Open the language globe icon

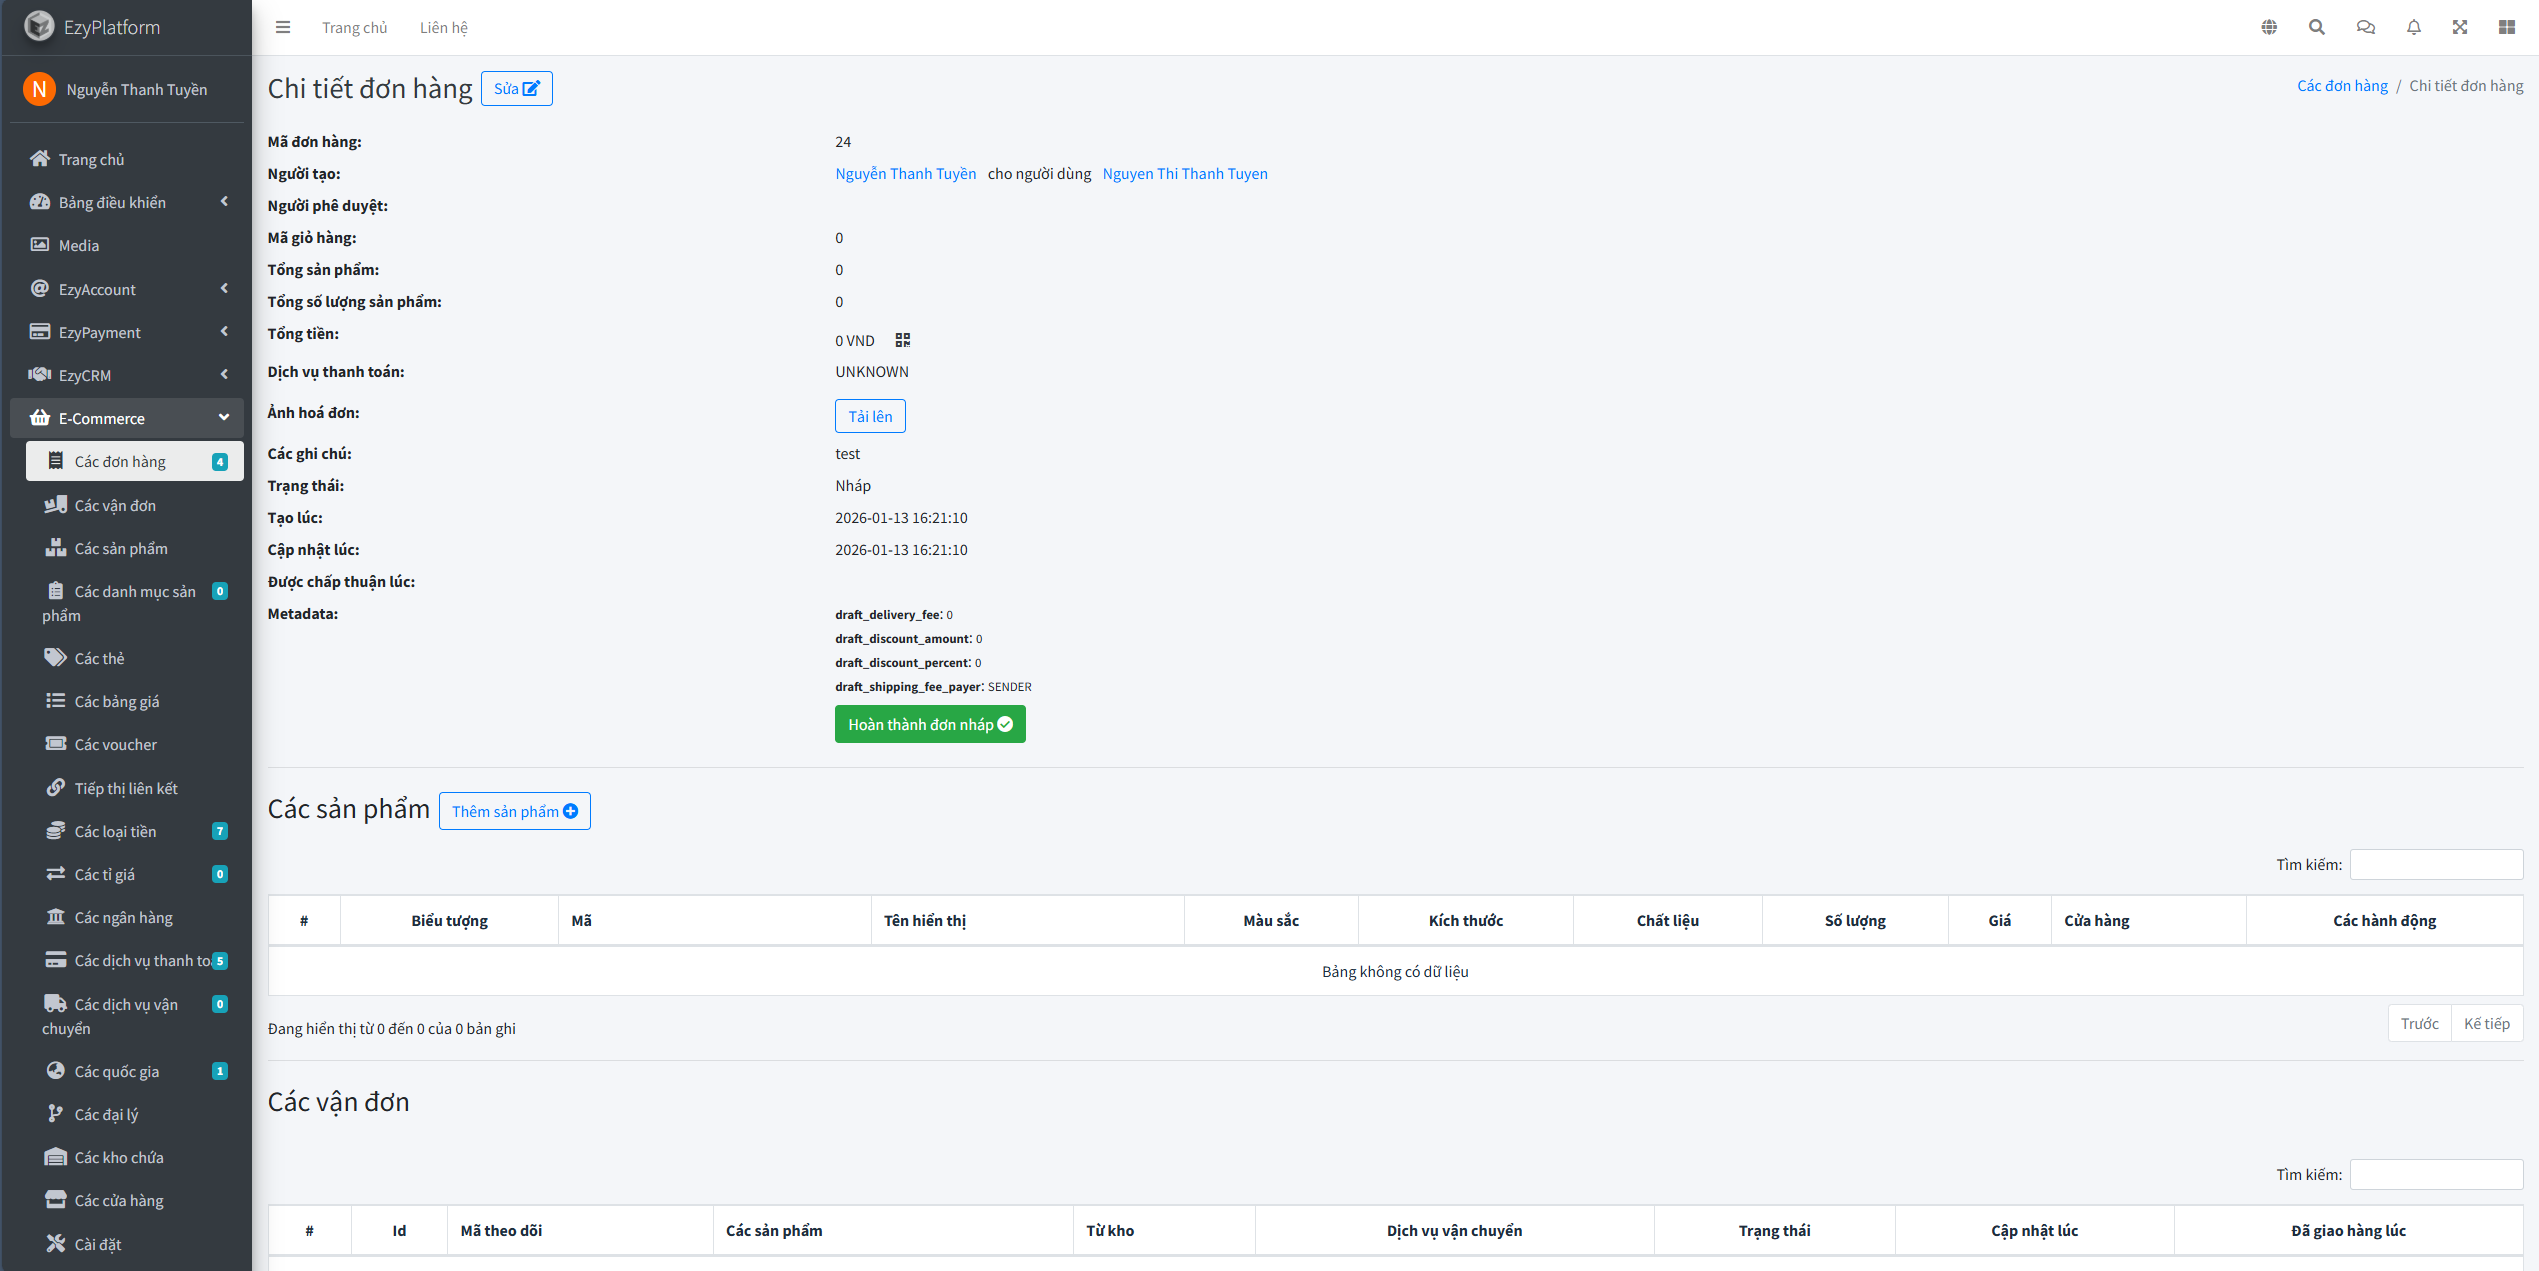click(2269, 27)
